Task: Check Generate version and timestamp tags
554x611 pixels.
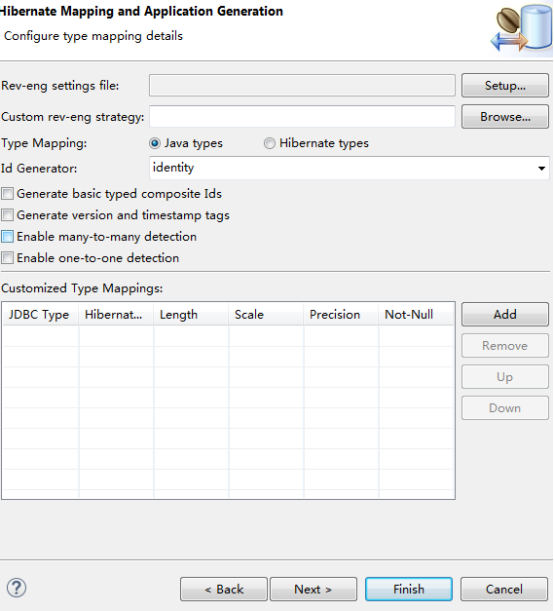Action: pyautogui.click(x=7, y=215)
